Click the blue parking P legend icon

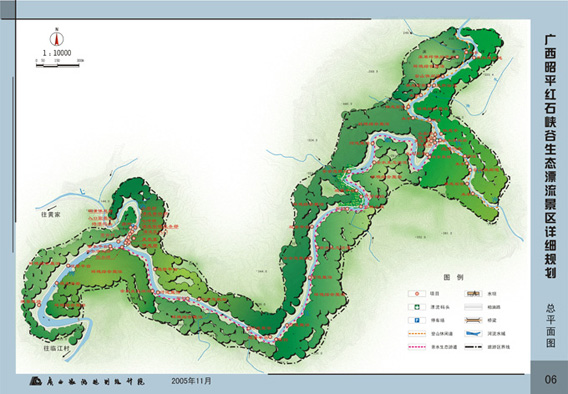tap(417, 320)
